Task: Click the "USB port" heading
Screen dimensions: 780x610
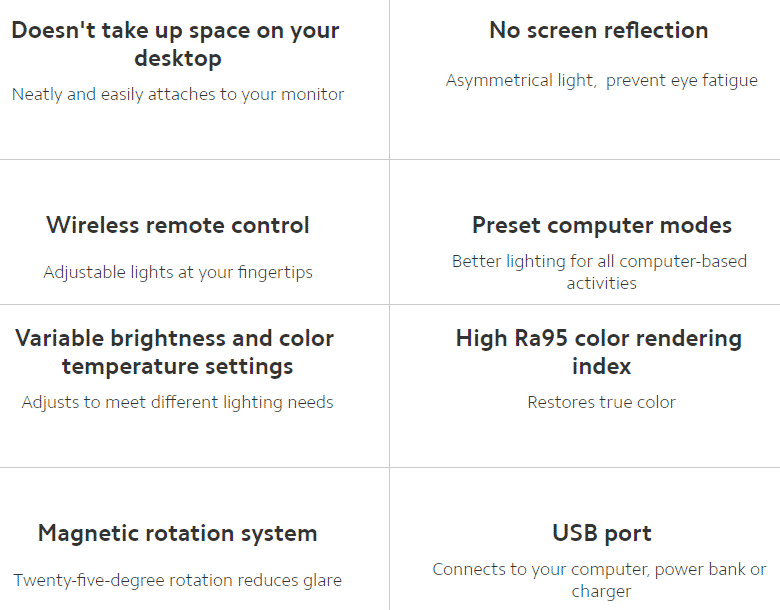Action: click(x=602, y=533)
